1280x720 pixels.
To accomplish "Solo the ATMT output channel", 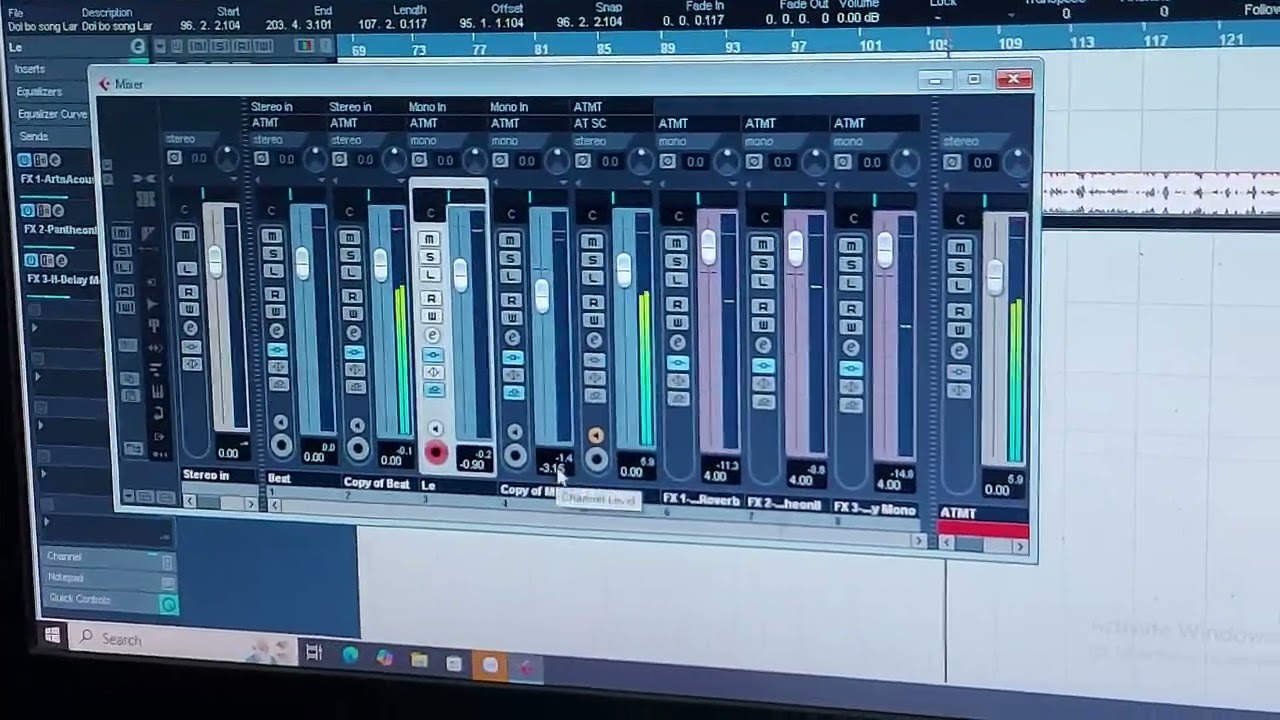I will click(x=960, y=266).
